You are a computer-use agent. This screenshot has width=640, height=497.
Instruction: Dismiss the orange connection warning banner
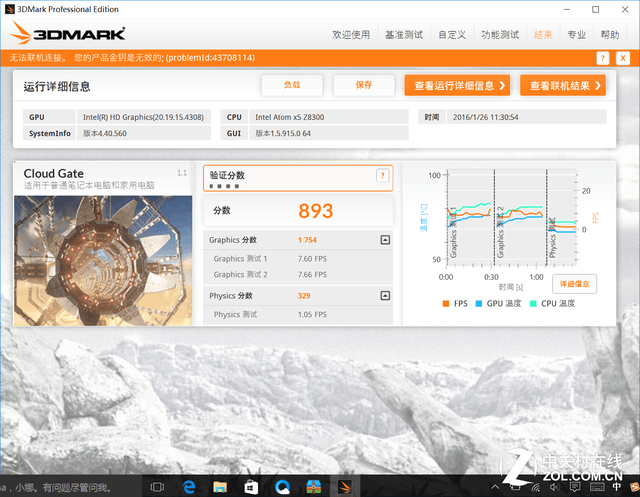(x=624, y=58)
